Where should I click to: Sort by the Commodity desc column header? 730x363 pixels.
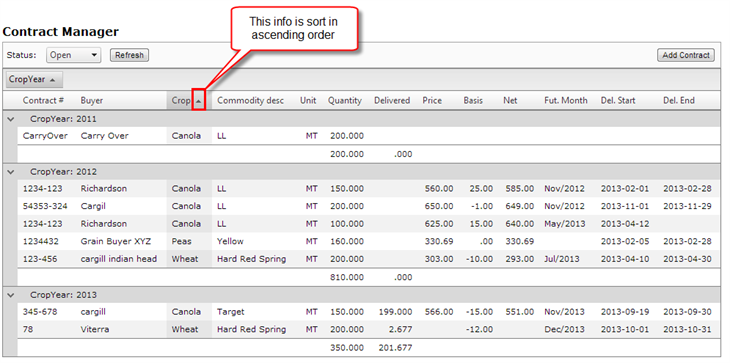[250, 101]
